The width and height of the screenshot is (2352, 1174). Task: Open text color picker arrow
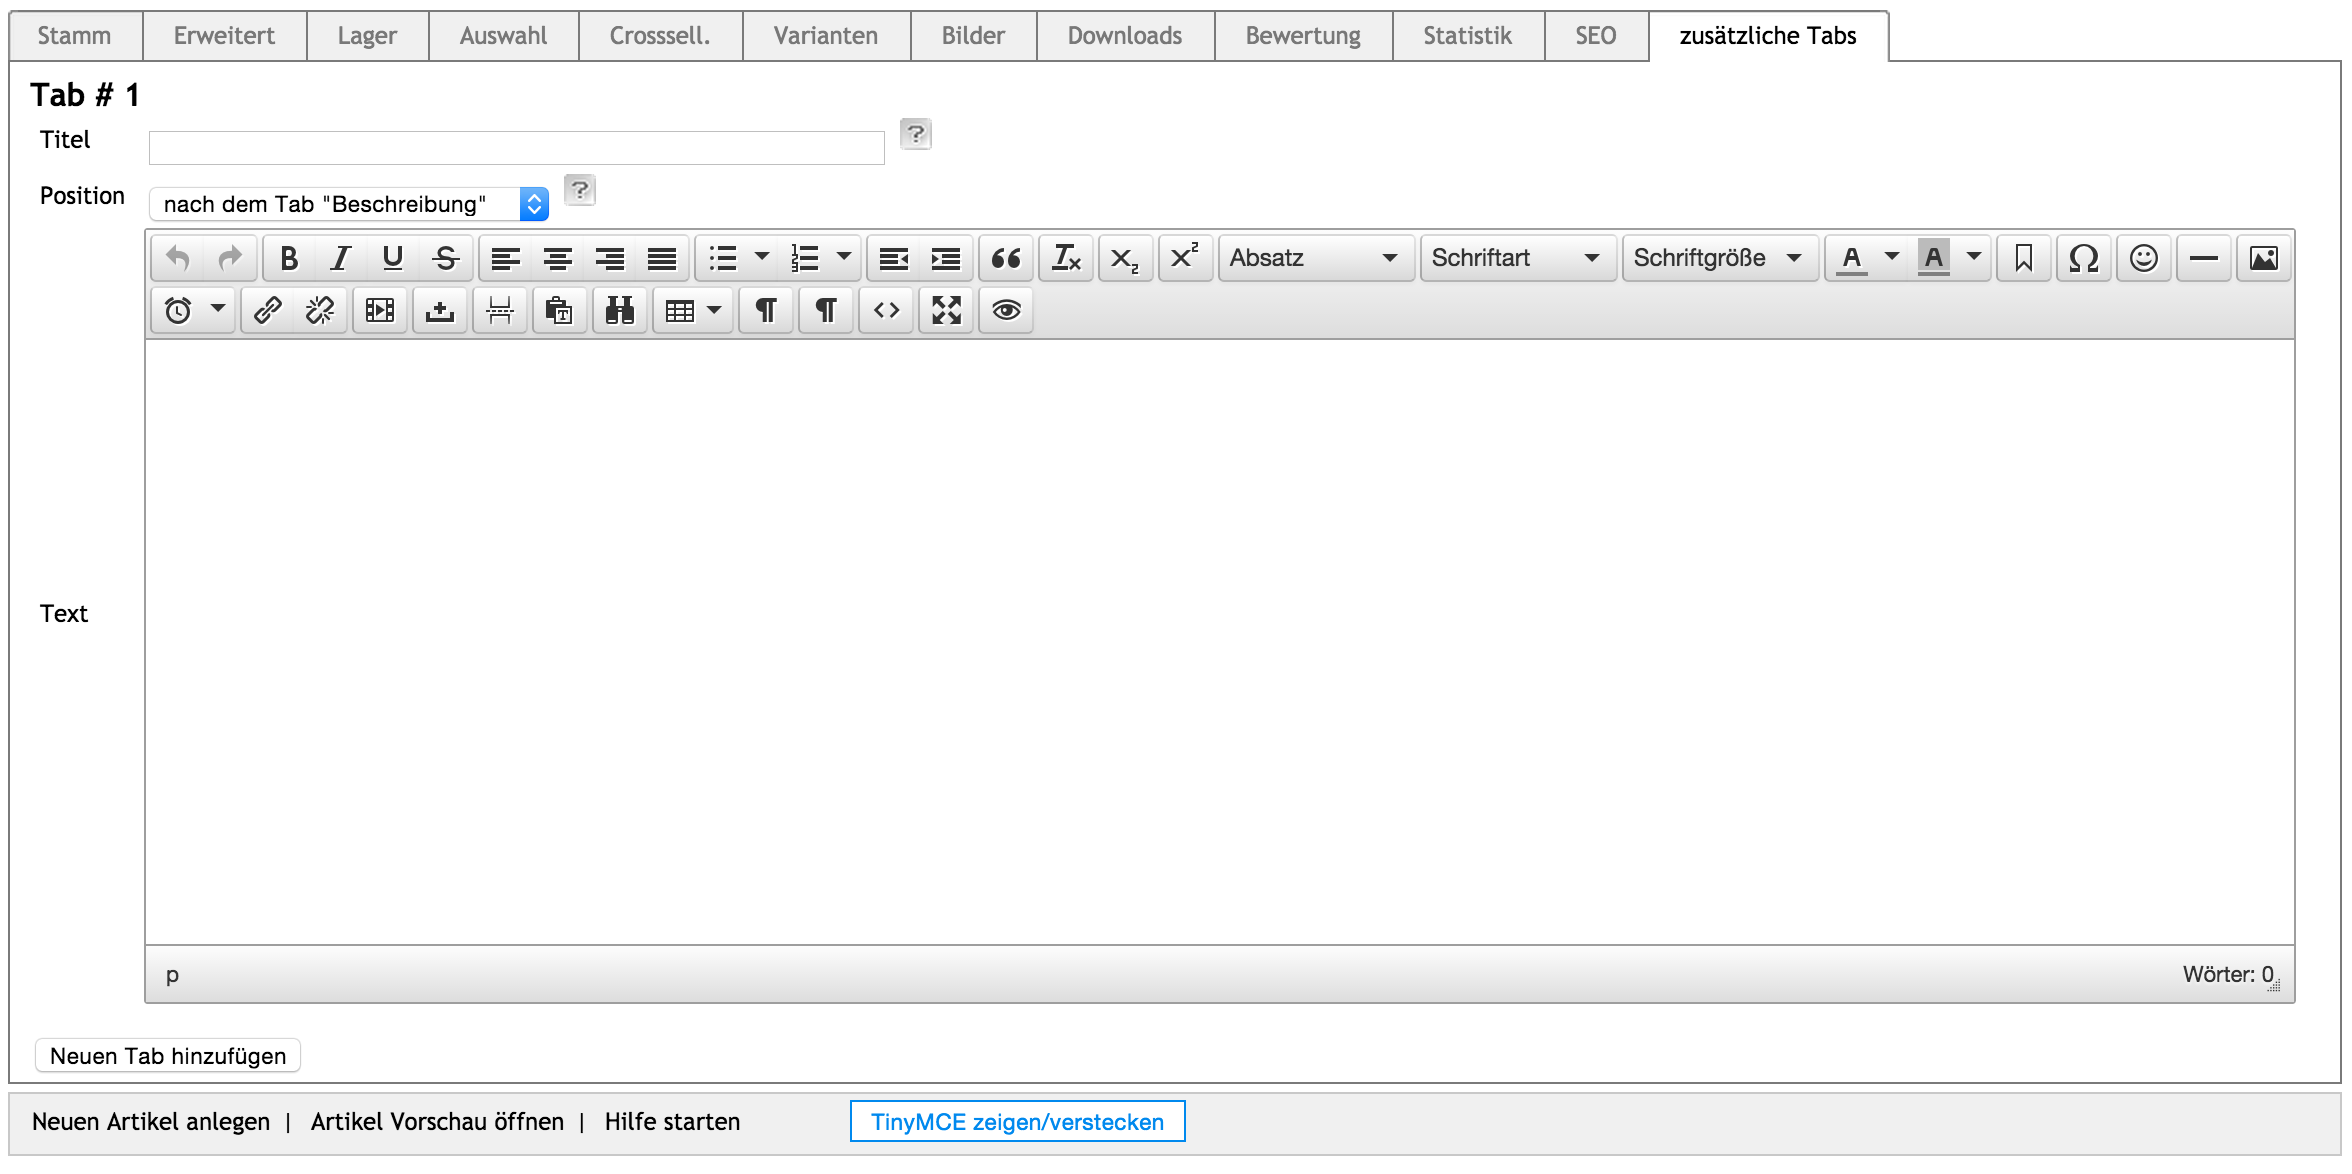tap(1891, 257)
